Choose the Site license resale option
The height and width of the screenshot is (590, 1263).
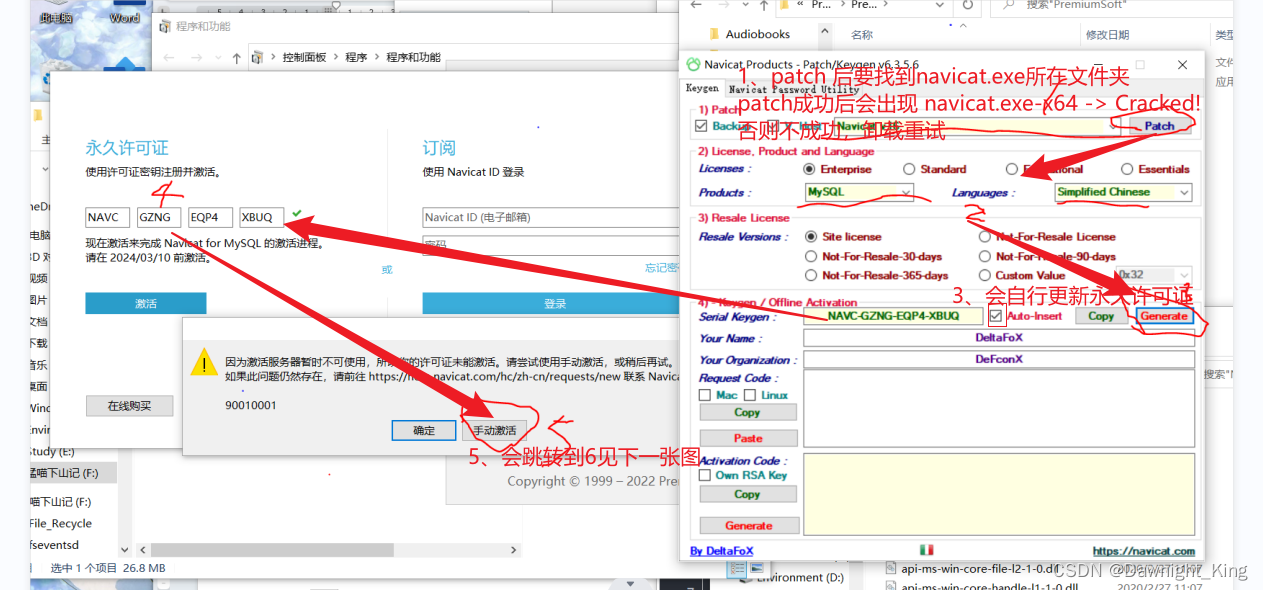[x=811, y=237]
